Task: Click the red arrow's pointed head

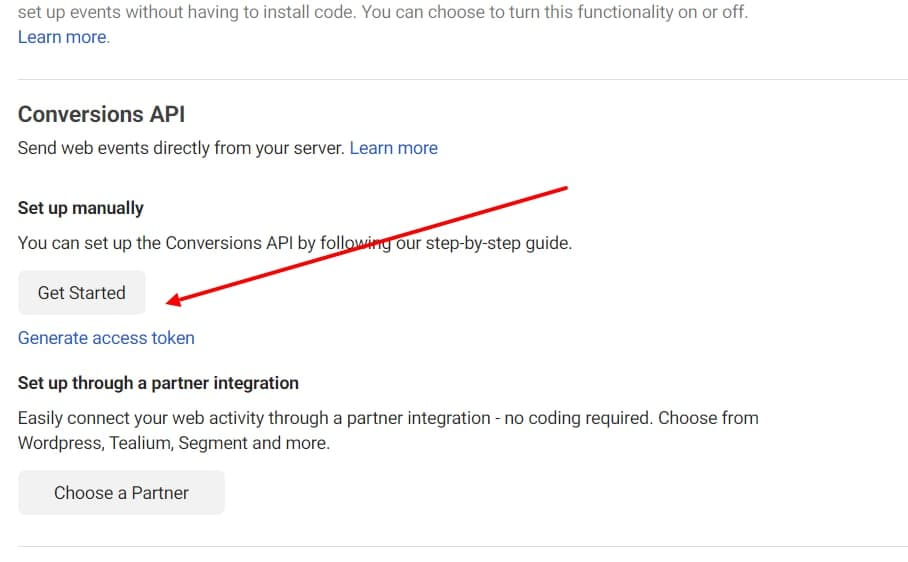Action: [172, 299]
